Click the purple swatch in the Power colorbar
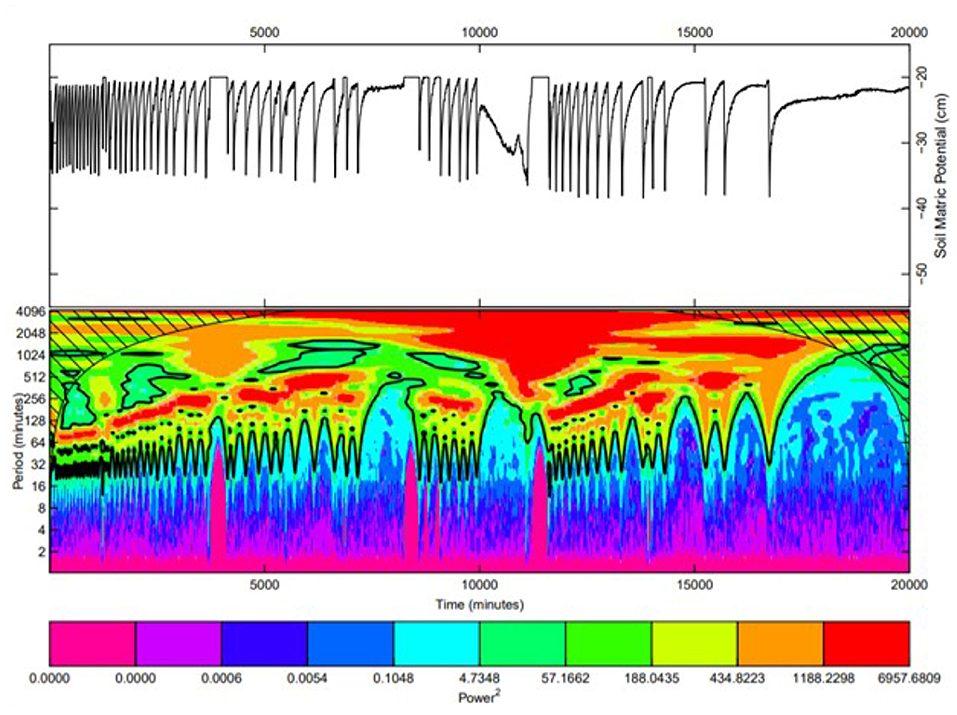This screenshot has width=957, height=715. (178, 644)
